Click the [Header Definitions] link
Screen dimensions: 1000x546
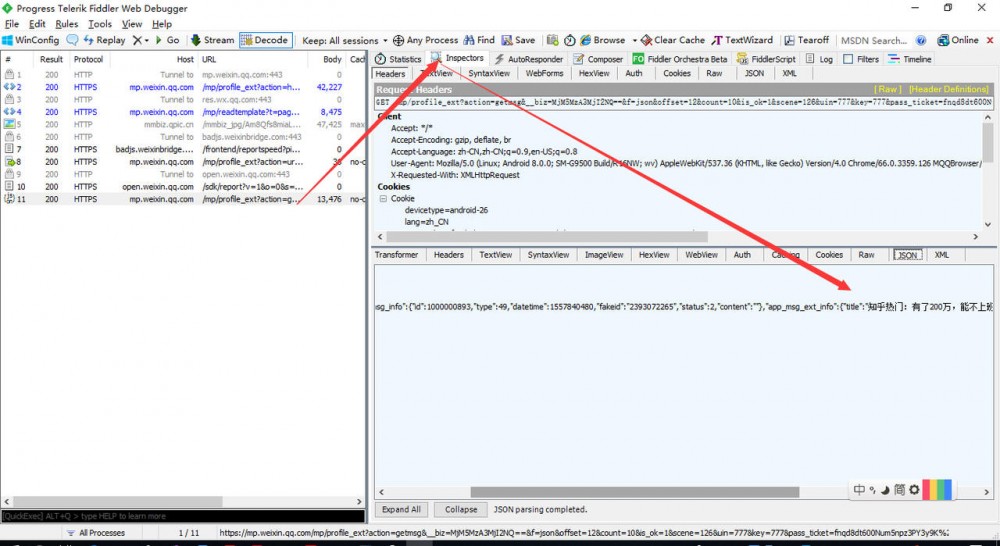(948, 89)
